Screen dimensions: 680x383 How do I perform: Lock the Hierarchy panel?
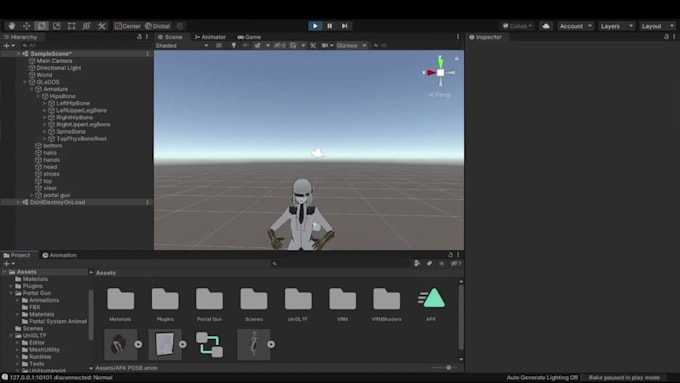[139, 37]
